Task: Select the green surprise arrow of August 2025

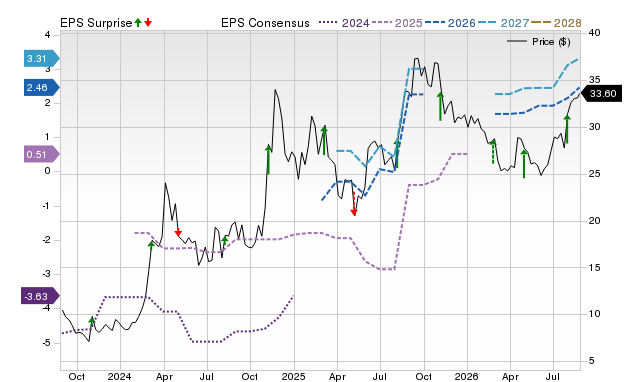Action: (x=397, y=153)
